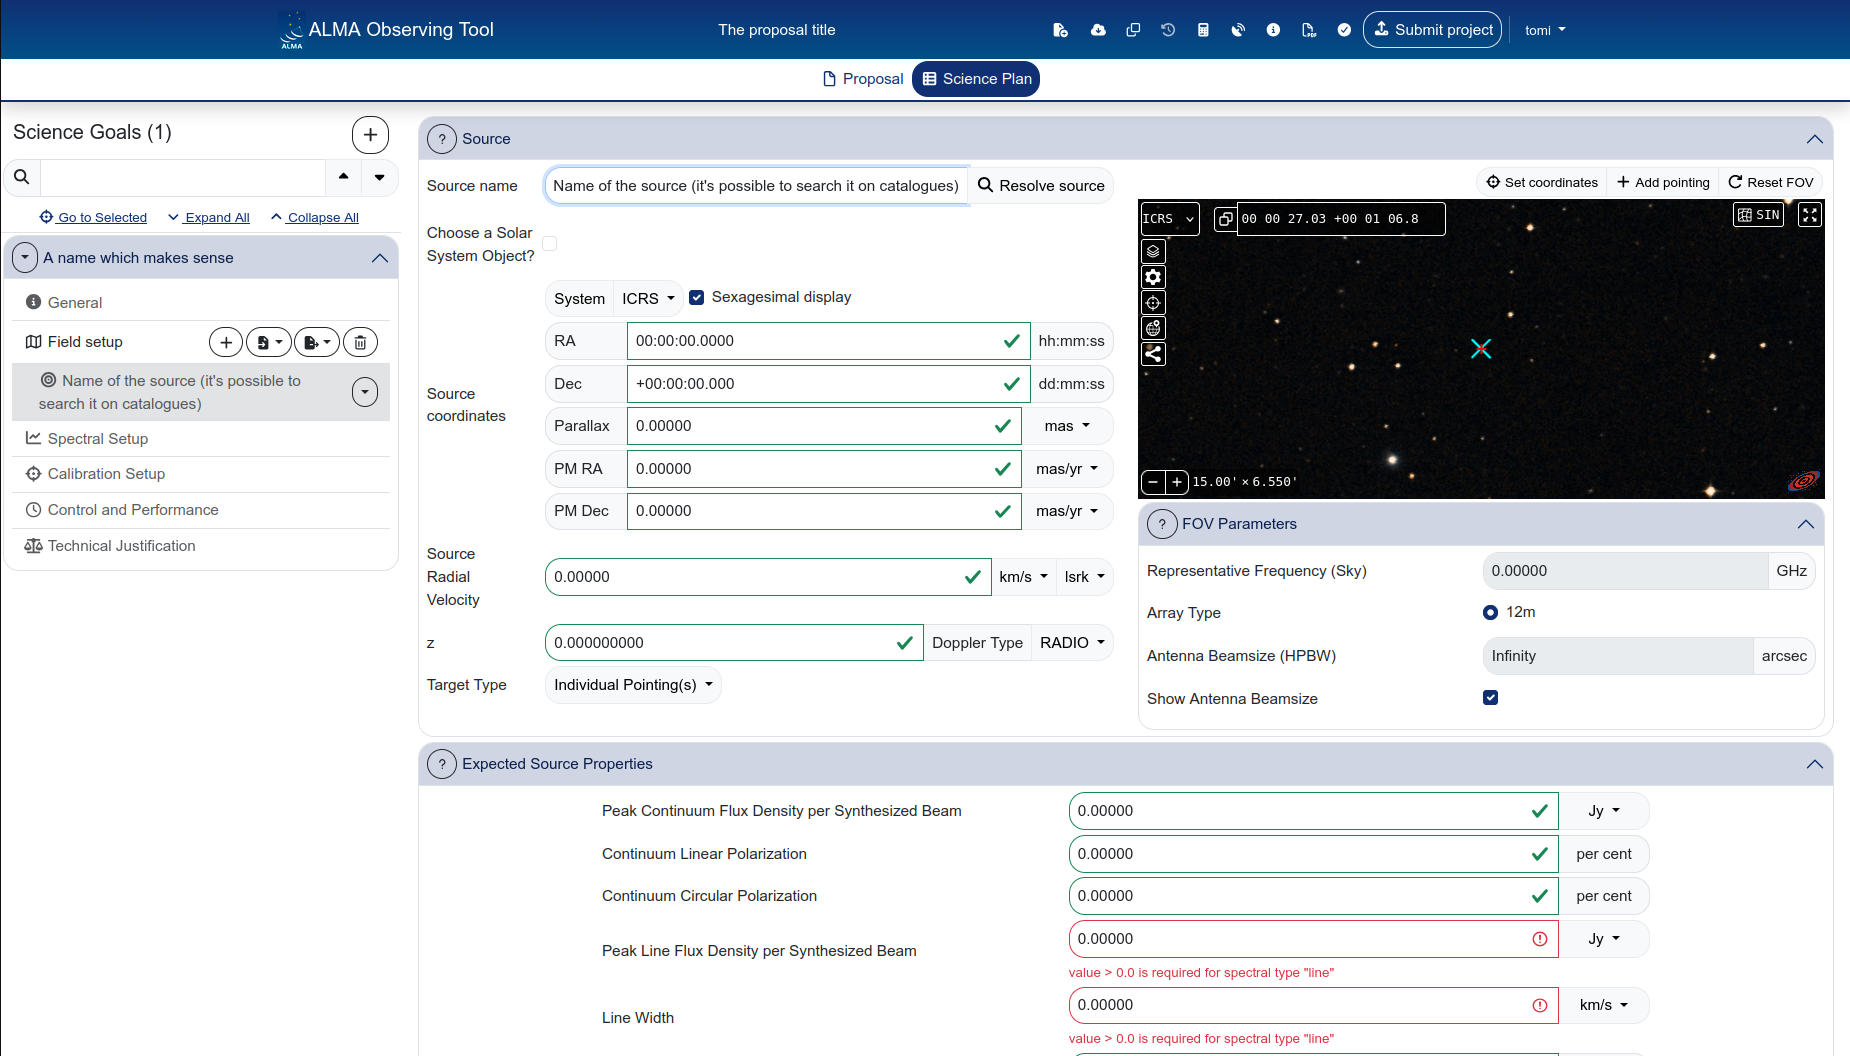Screen dimensions: 1850x1056
Task: Disable Show Antenna Beamsize checkbox
Action: (x=1490, y=698)
